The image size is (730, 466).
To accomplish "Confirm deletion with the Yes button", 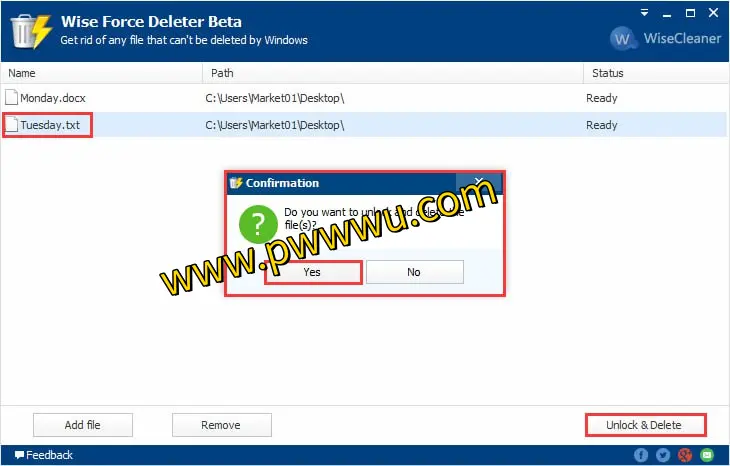I will tap(312, 272).
